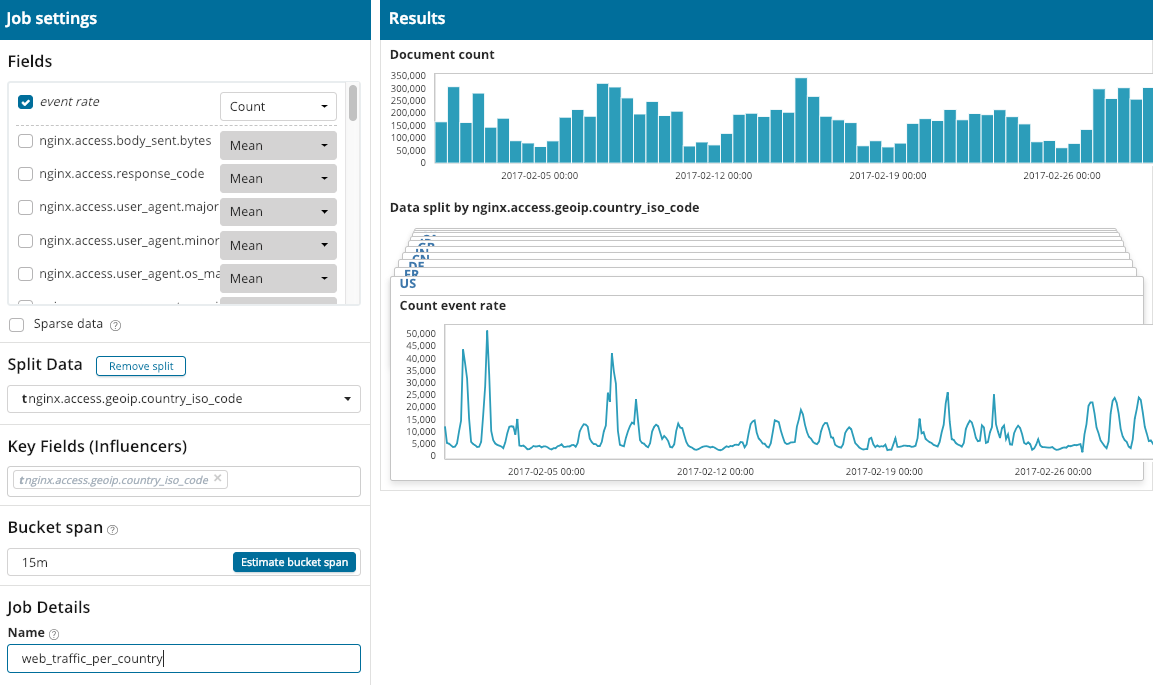Remove the country_iso_code influencer tag
This screenshot has height=685, width=1158.
tap(217, 478)
